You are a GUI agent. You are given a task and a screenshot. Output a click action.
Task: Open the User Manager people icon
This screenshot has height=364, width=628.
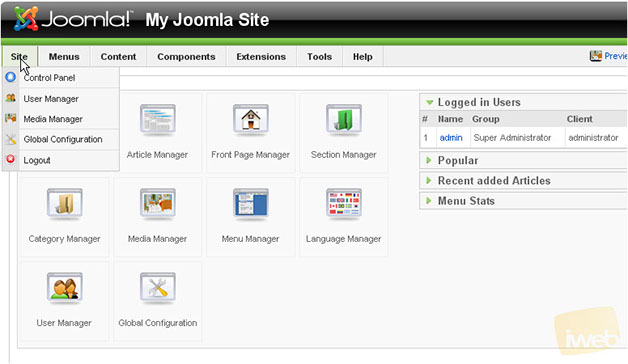[64, 287]
